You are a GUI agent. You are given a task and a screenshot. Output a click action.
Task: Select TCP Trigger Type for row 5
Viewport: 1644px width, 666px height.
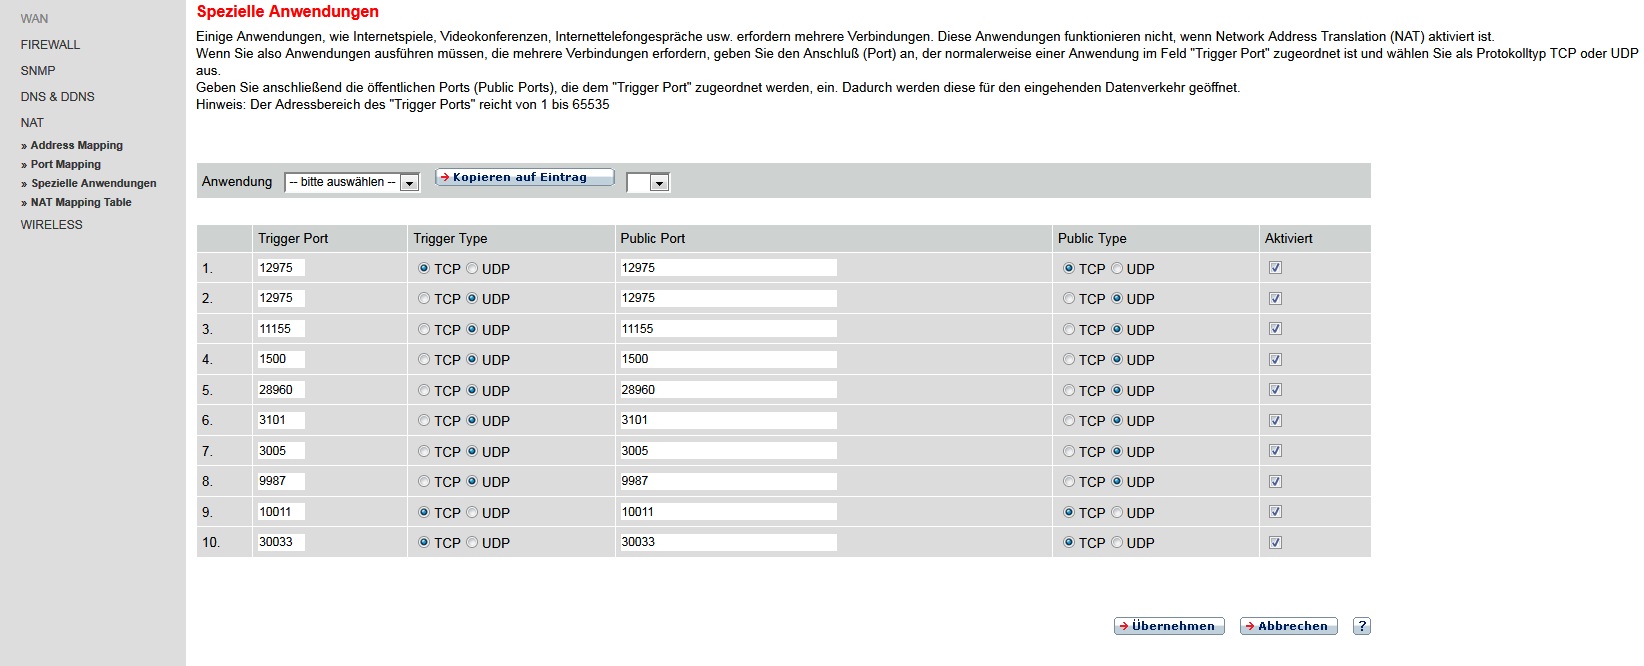424,390
